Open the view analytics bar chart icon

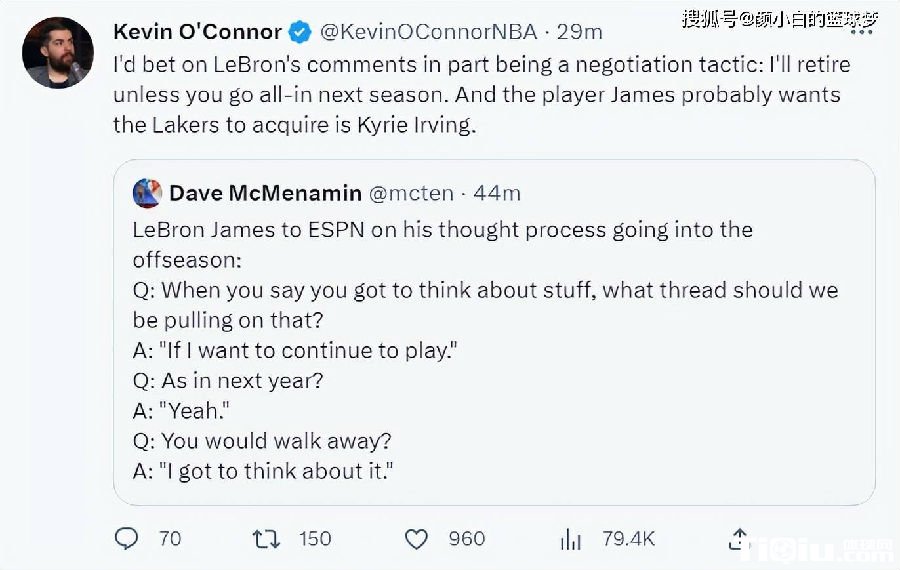tap(571, 539)
